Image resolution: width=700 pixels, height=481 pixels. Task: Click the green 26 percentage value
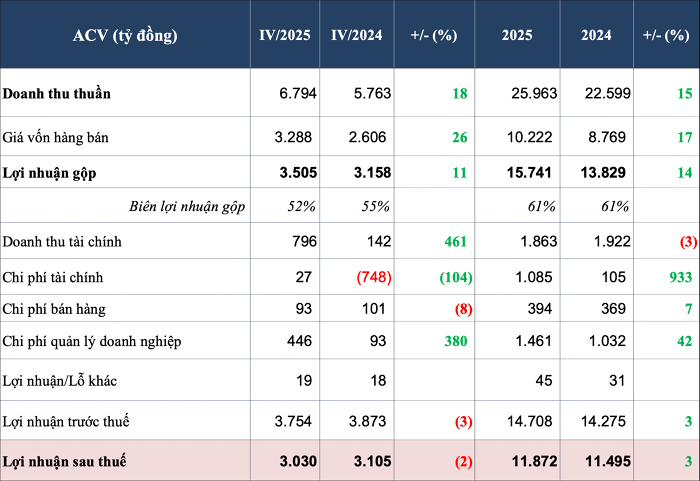tap(460, 137)
